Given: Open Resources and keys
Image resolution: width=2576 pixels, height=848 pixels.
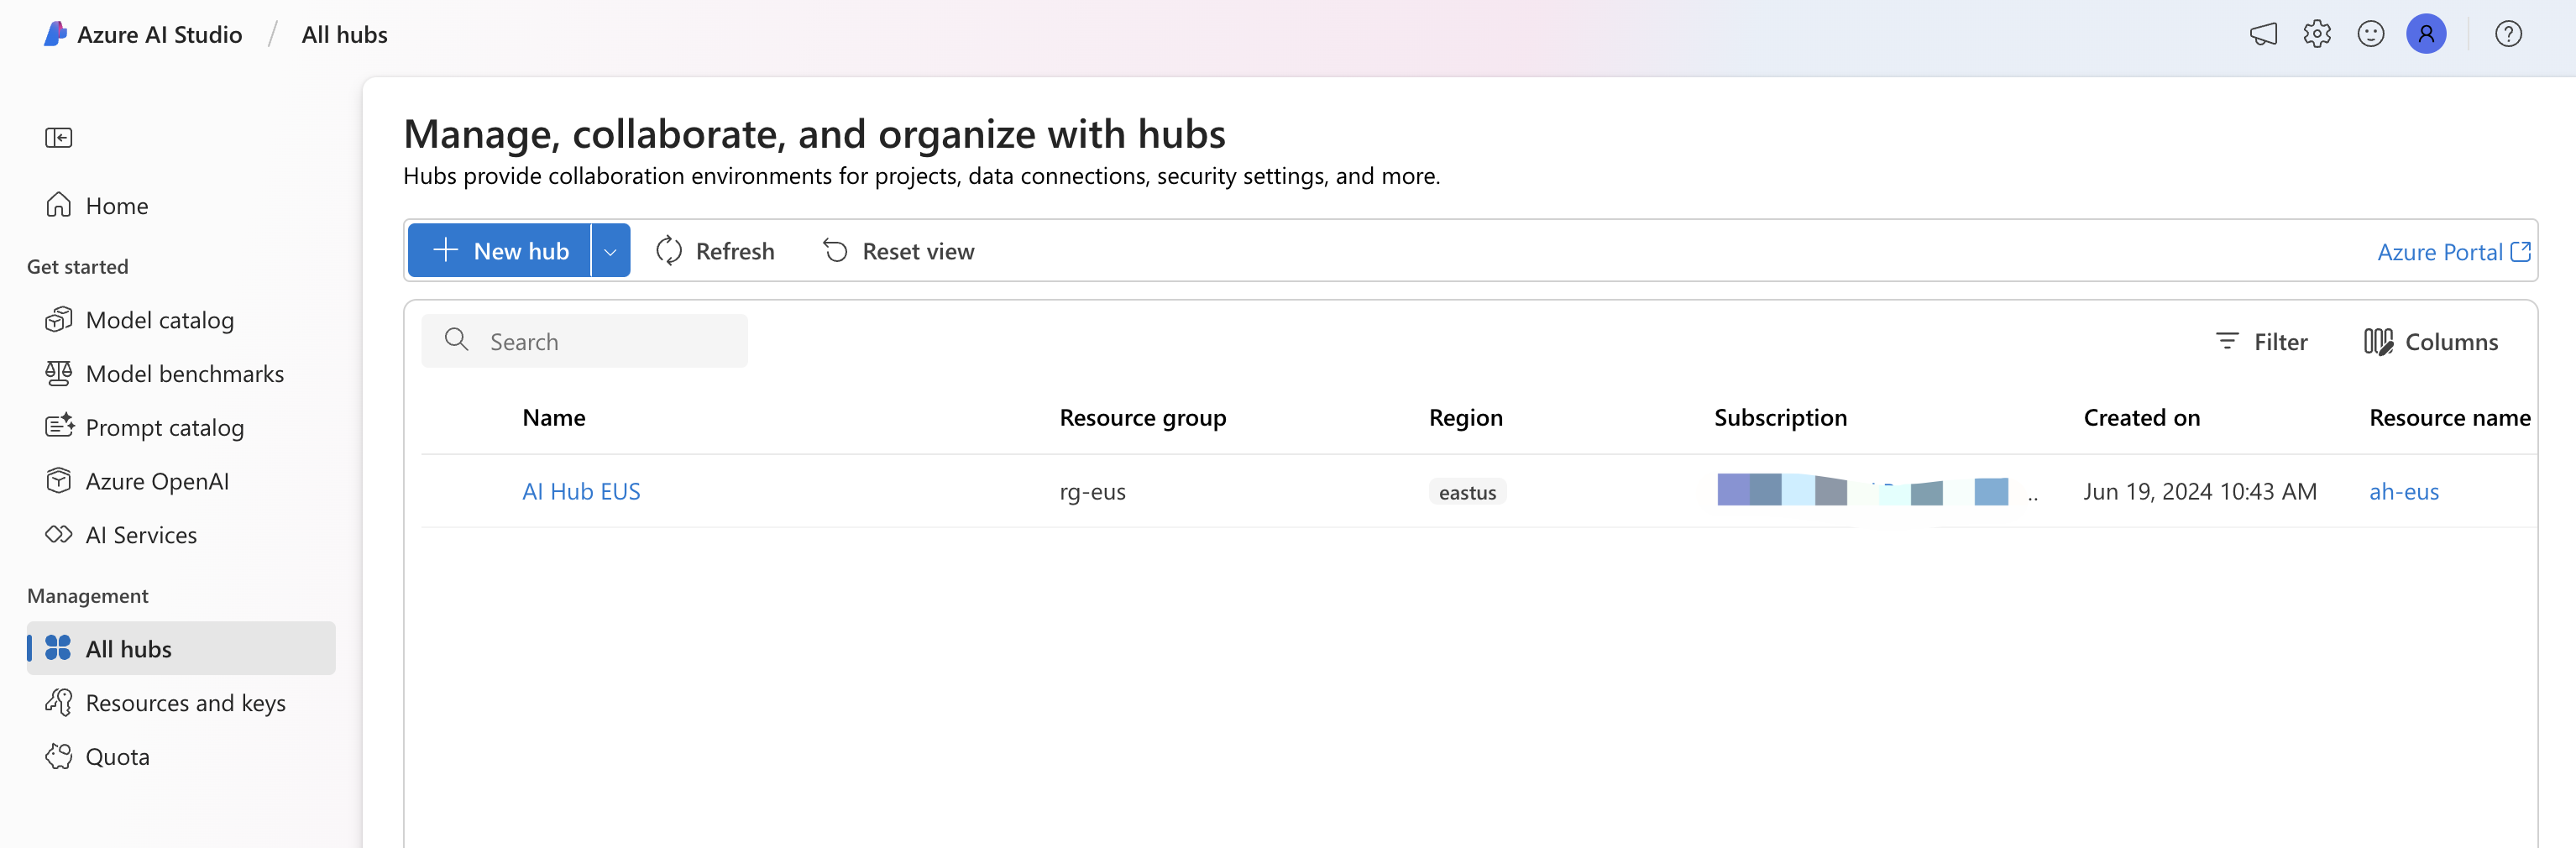Looking at the screenshot, I should click(181, 703).
